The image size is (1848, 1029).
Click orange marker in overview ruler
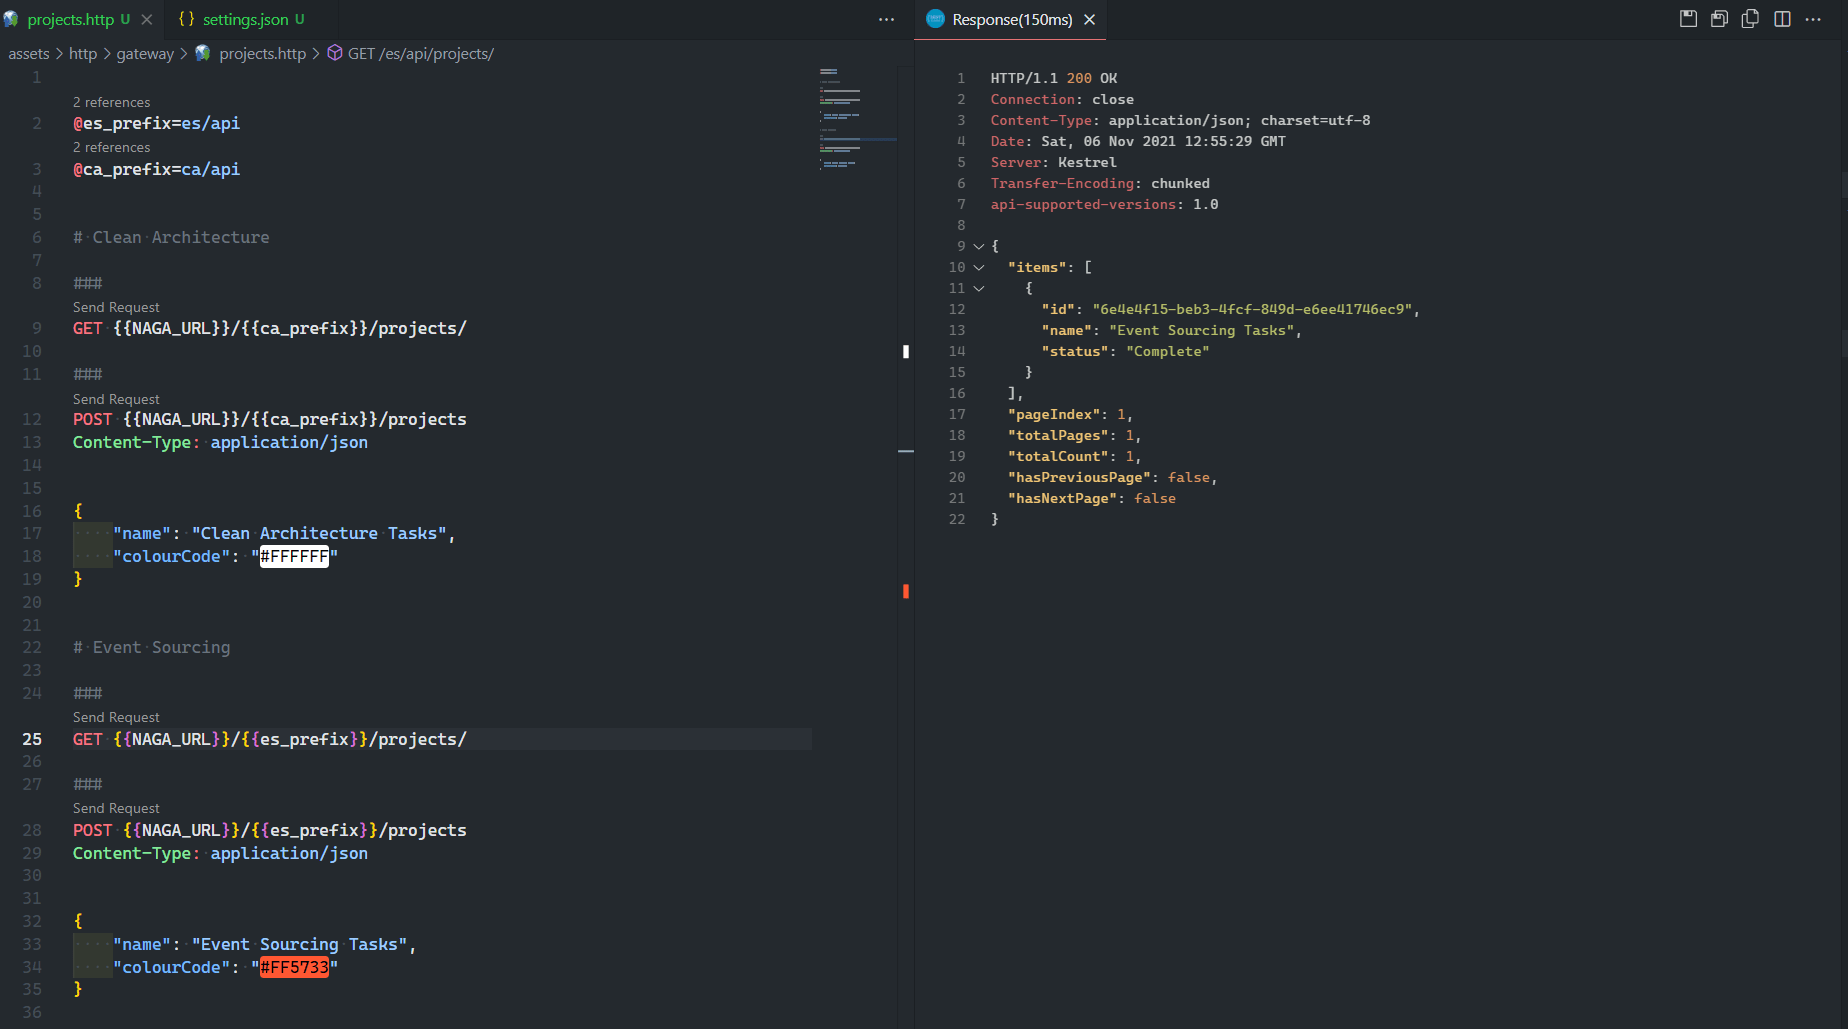pyautogui.click(x=906, y=591)
